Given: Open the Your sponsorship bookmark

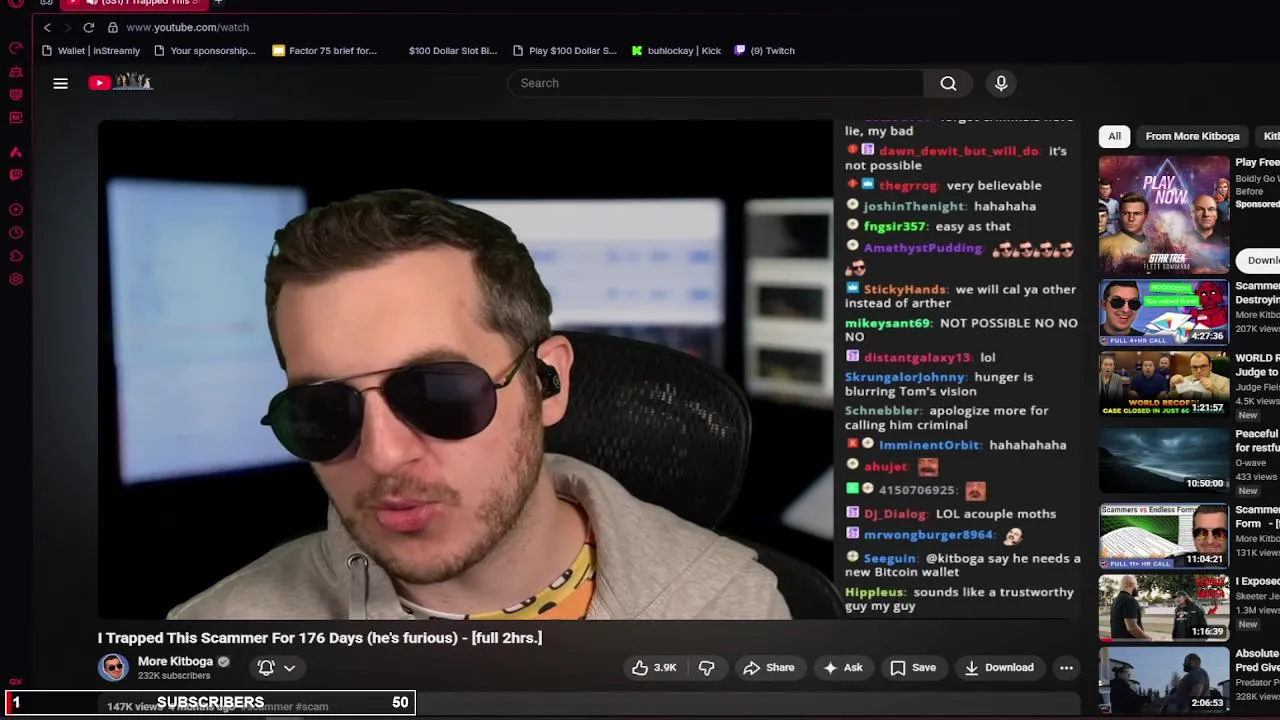Looking at the screenshot, I should [205, 50].
